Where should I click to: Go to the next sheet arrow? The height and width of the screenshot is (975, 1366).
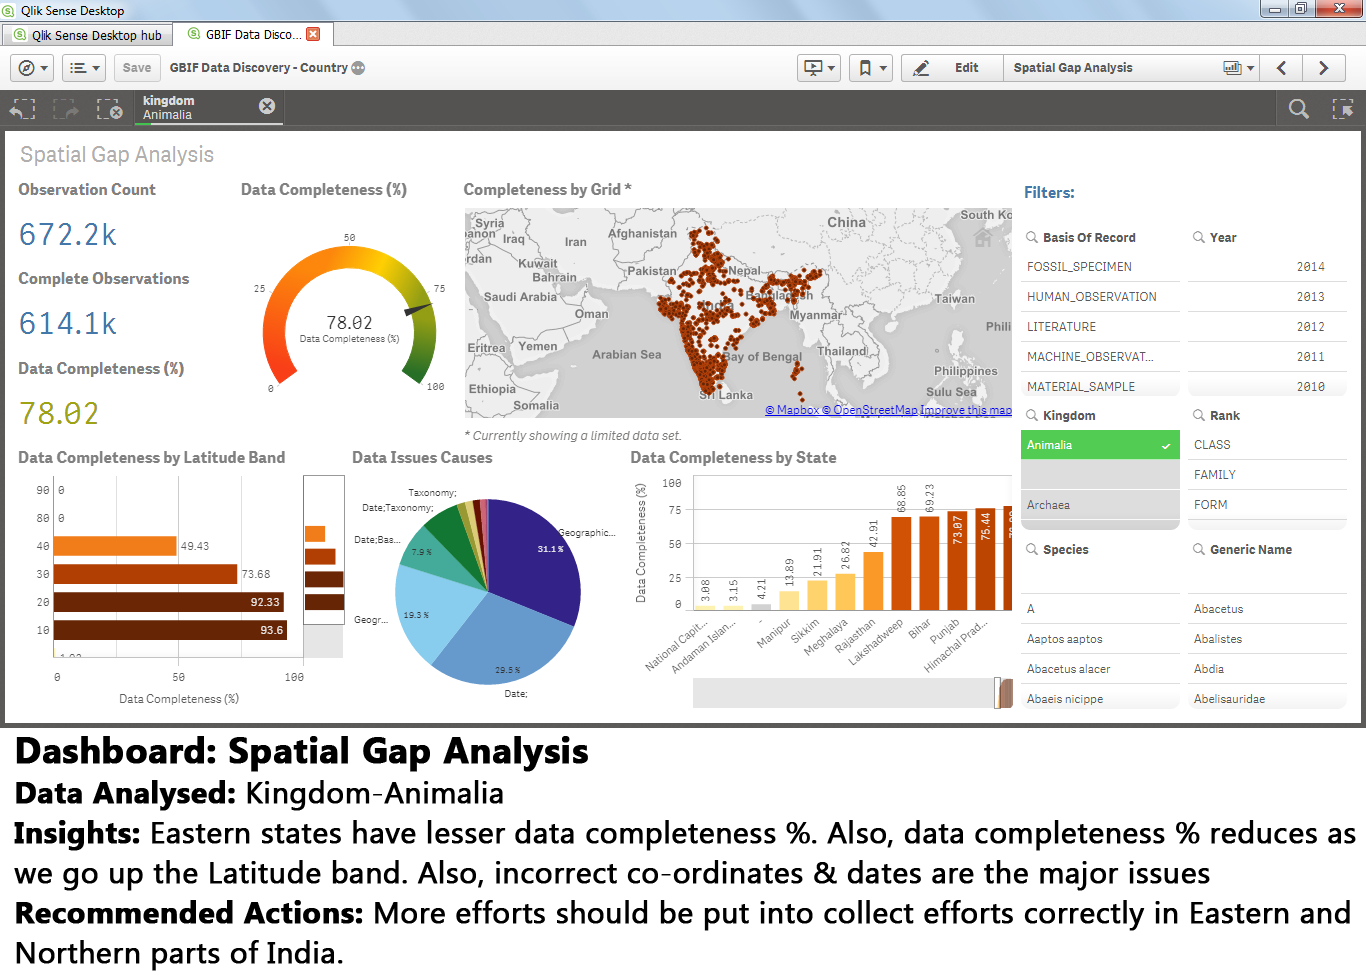(x=1324, y=68)
